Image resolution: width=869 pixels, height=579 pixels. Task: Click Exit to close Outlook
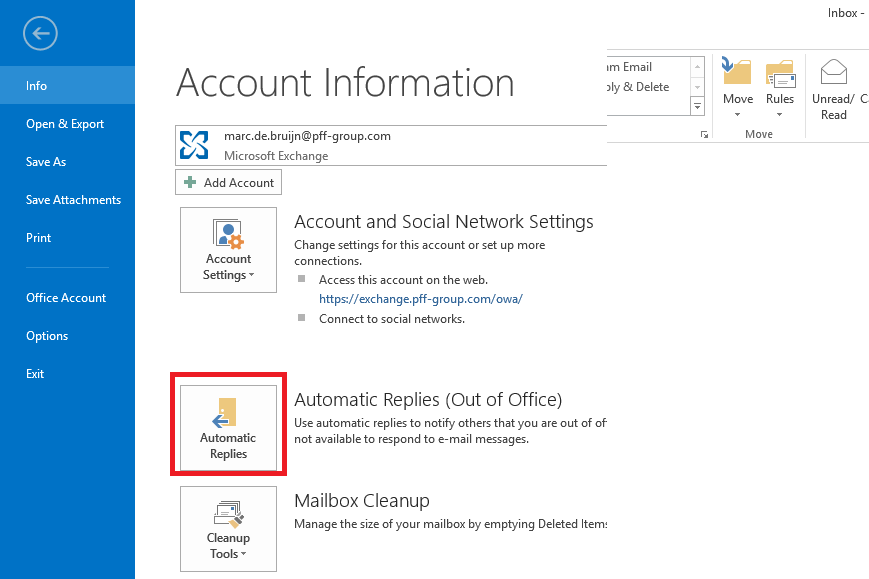36,374
